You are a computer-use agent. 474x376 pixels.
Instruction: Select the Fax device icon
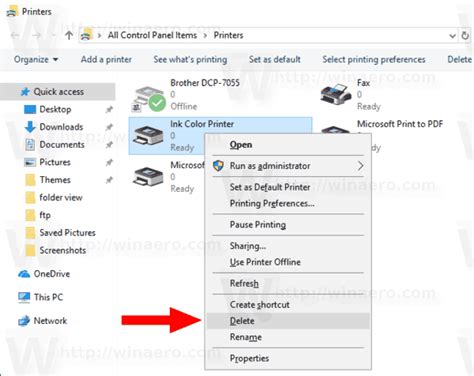[336, 94]
